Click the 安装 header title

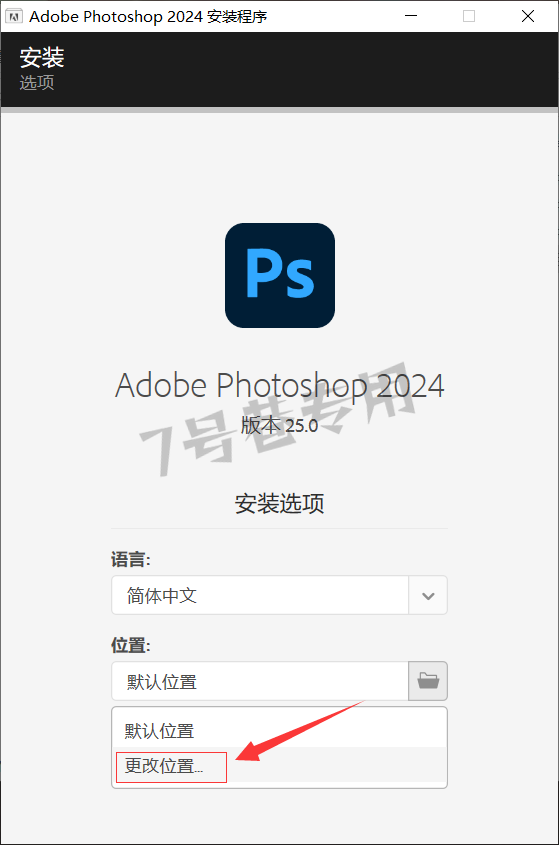tap(42, 58)
